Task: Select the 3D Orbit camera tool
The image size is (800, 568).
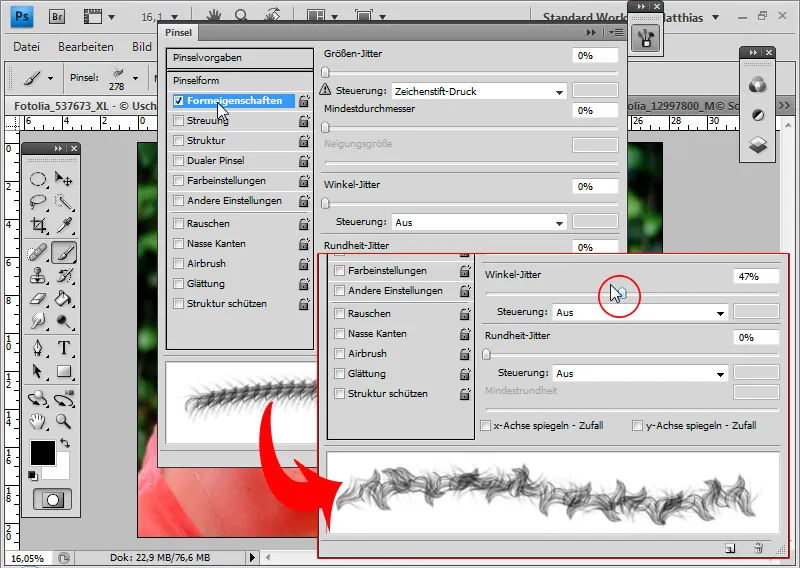Action: point(64,398)
